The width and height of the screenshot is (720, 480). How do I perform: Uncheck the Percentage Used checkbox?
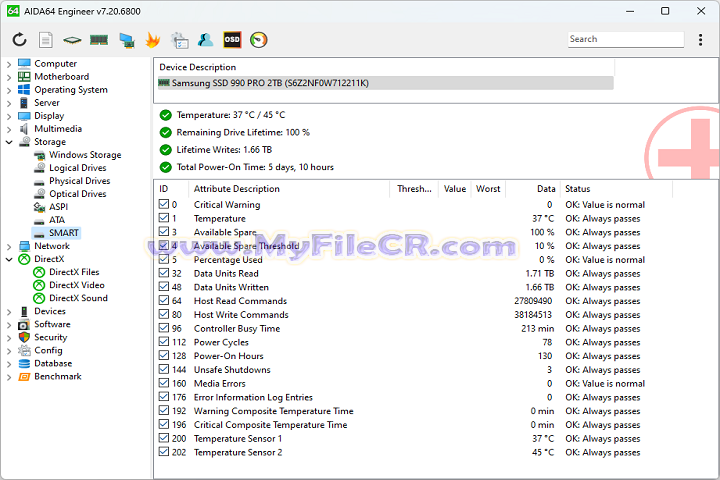pos(163,259)
